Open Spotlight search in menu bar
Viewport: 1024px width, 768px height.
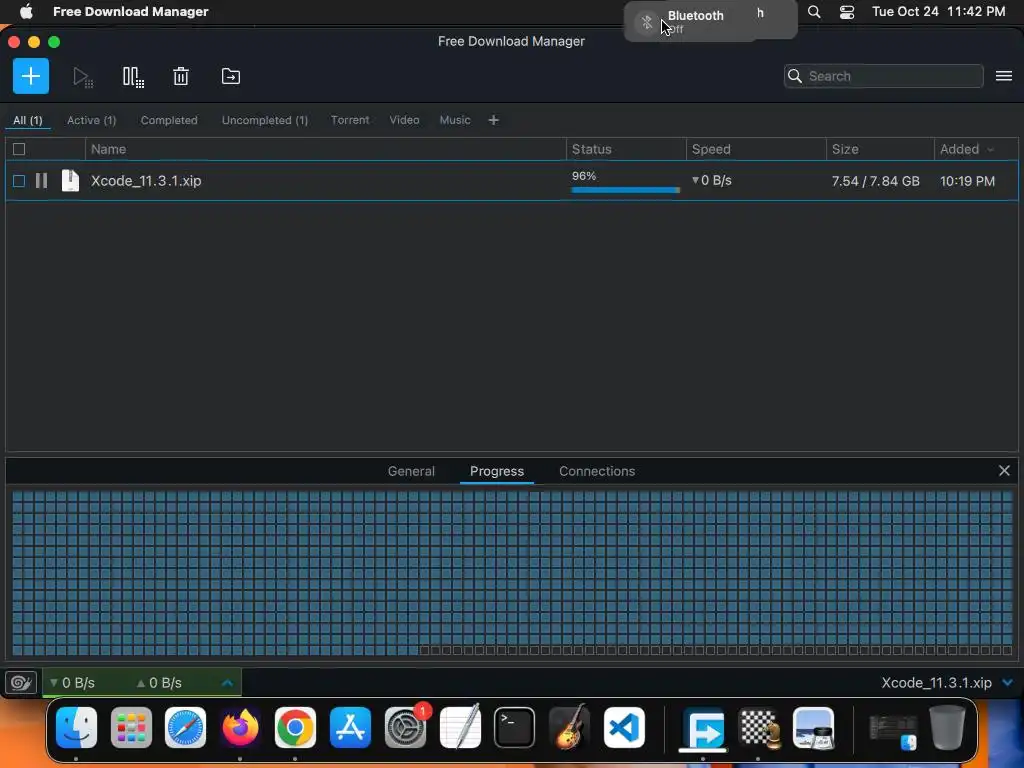[x=814, y=12]
